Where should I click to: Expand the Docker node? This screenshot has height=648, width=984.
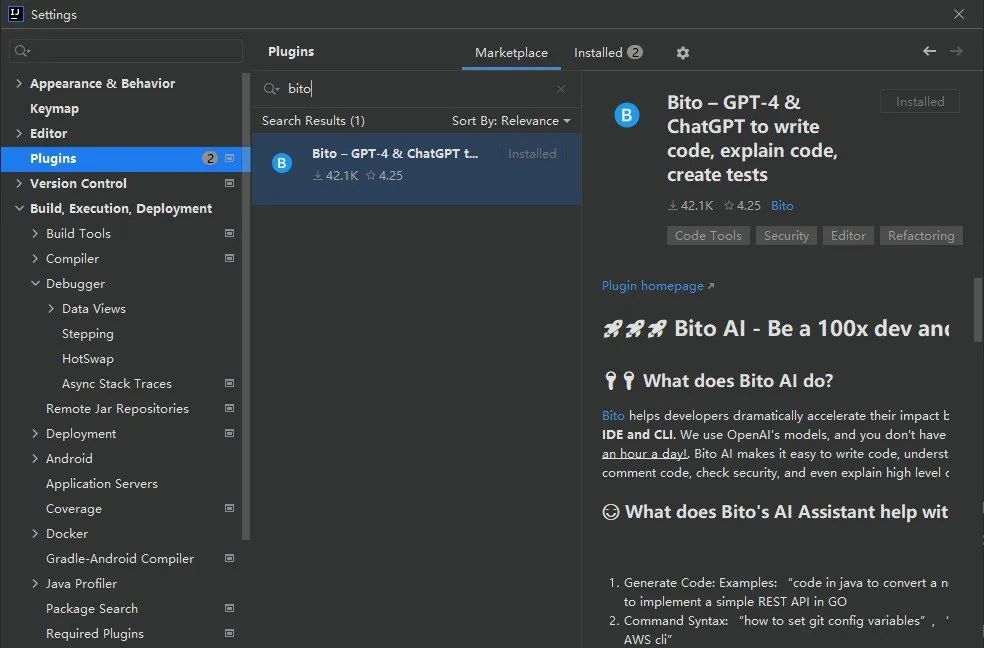coord(35,534)
